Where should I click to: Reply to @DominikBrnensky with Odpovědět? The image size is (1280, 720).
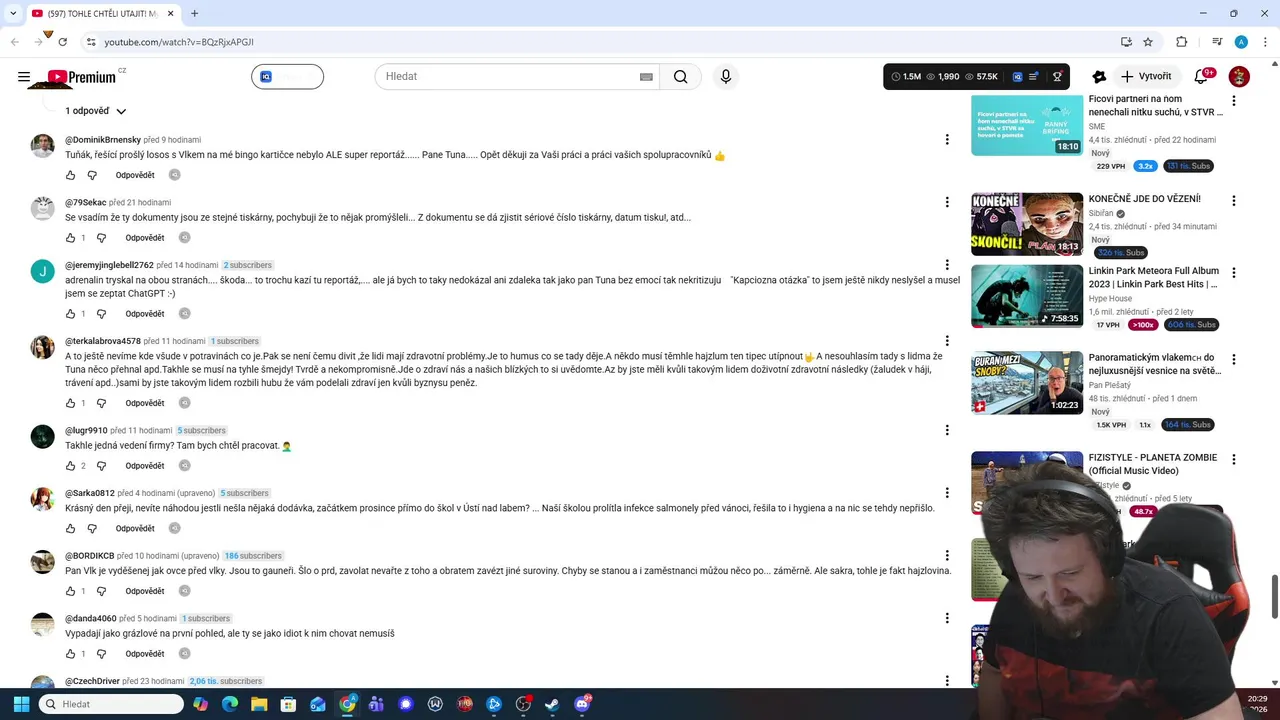tap(135, 175)
